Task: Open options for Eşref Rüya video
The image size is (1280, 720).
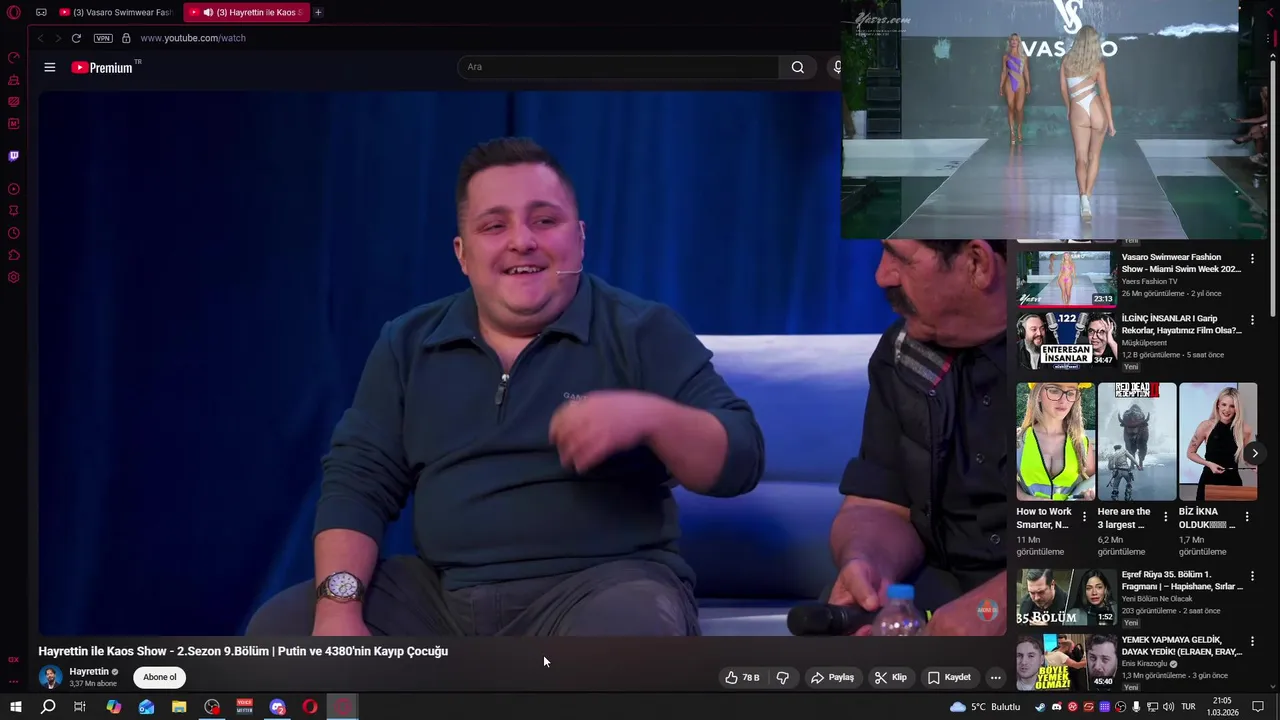Action: pyautogui.click(x=1252, y=576)
